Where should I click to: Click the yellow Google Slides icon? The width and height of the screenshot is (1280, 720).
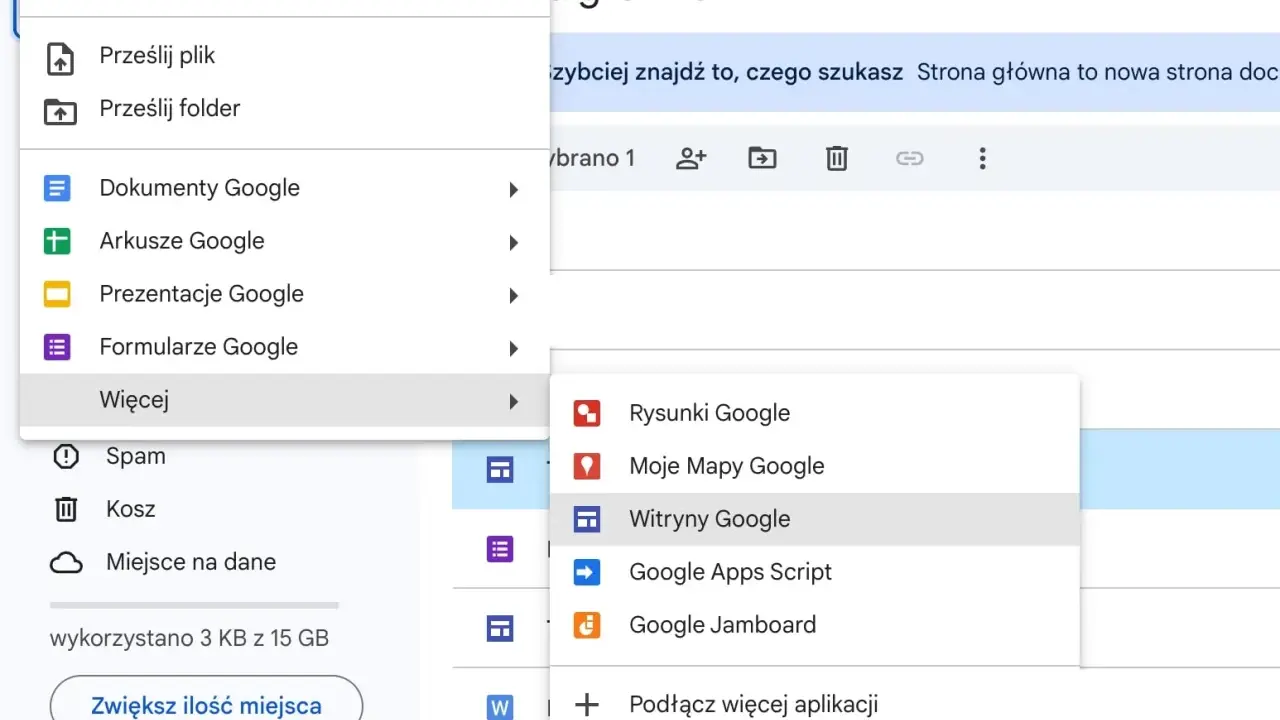click(x=57, y=294)
